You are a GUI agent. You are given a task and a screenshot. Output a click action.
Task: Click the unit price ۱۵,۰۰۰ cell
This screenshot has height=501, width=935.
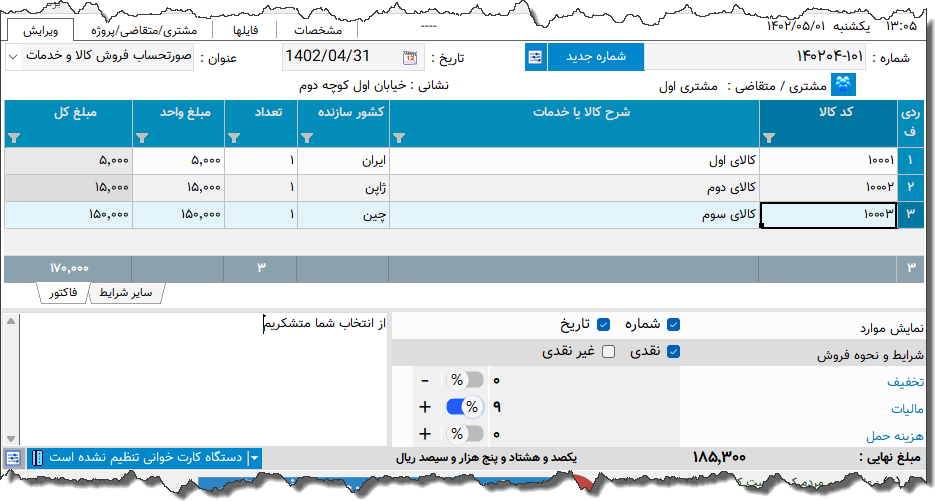pos(178,188)
